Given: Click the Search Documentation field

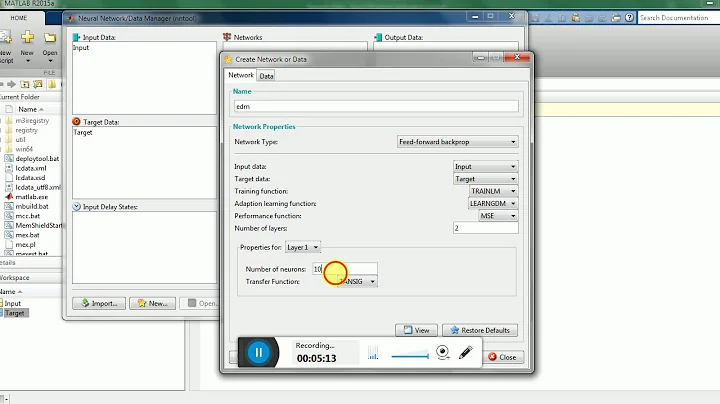Looking at the screenshot, I should [679, 17].
